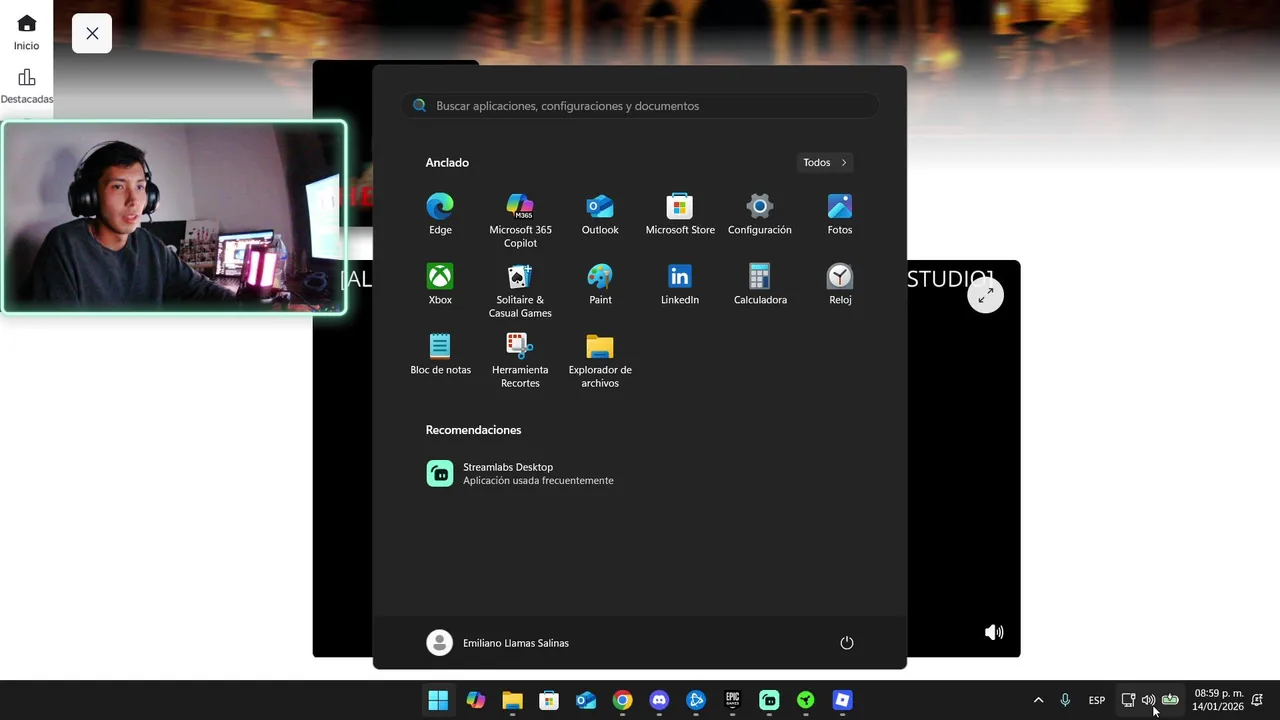The image size is (1280, 720).
Task: Open the Xbox app
Action: pos(440,285)
